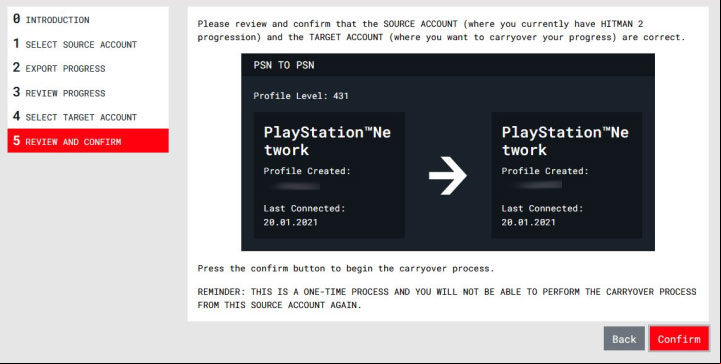
Task: Click the blurred target profile created date
Action: click(537, 185)
